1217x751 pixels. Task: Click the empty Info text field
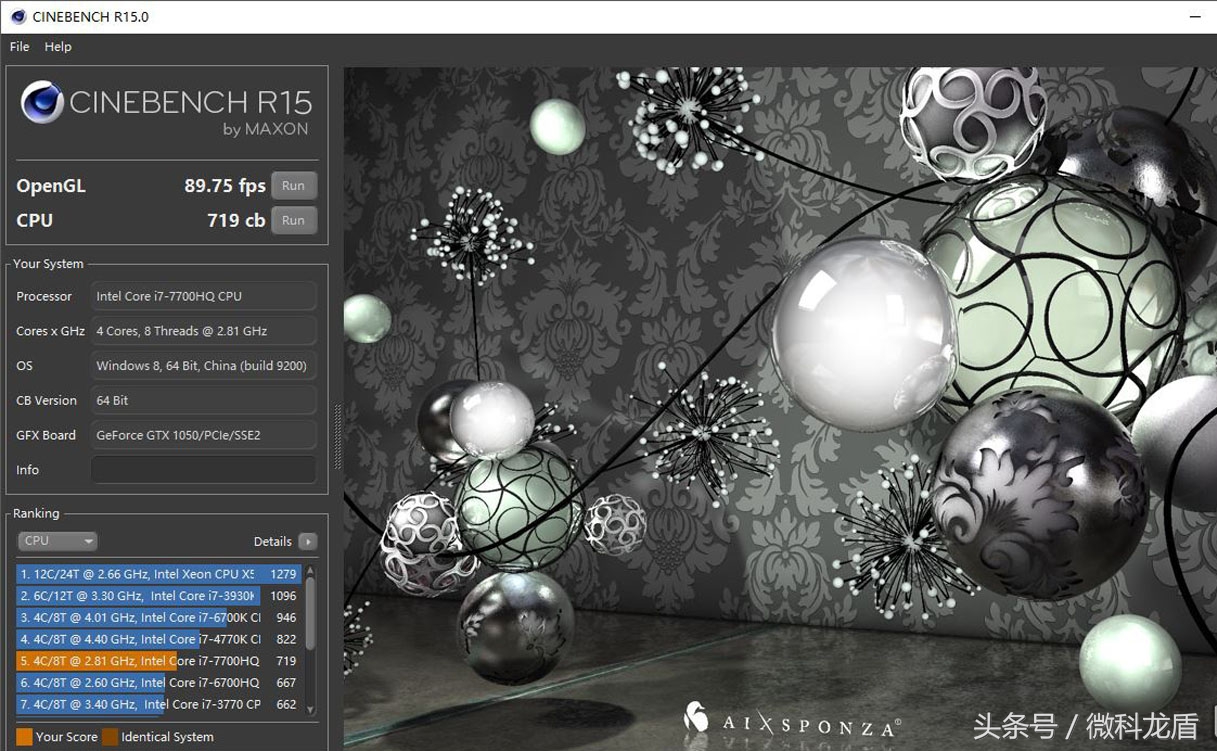coord(204,470)
